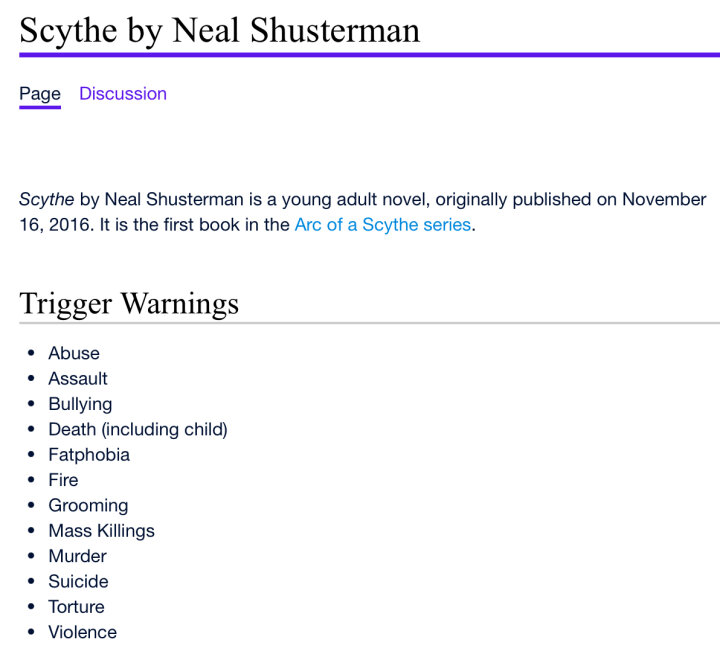
Task: Select the Mass Killings entry
Action: point(101,531)
